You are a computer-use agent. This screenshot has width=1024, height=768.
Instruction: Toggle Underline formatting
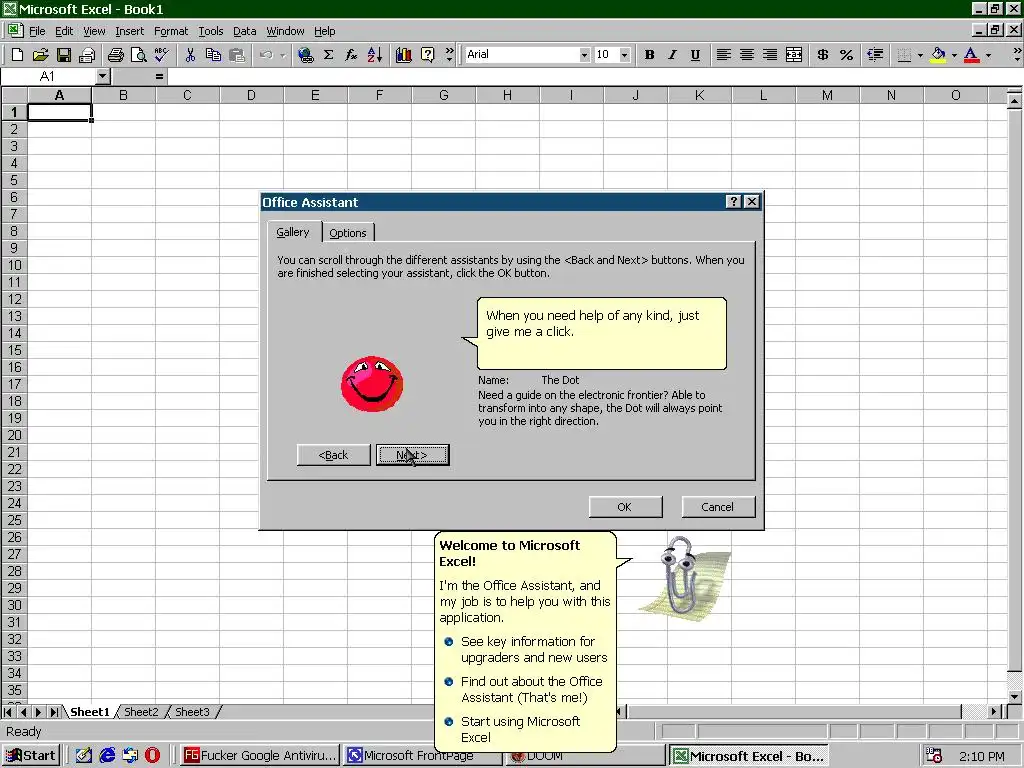(696, 55)
